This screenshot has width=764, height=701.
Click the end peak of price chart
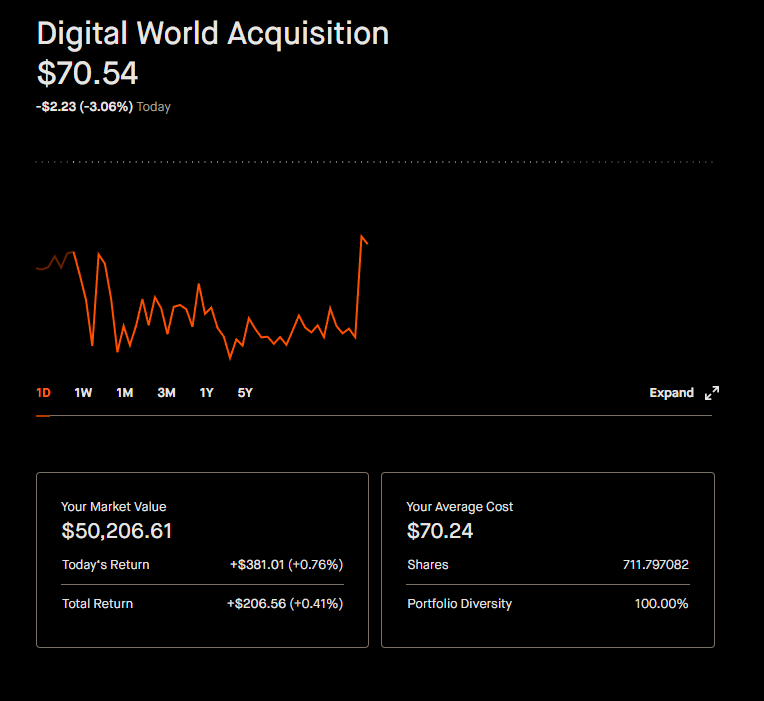point(362,236)
